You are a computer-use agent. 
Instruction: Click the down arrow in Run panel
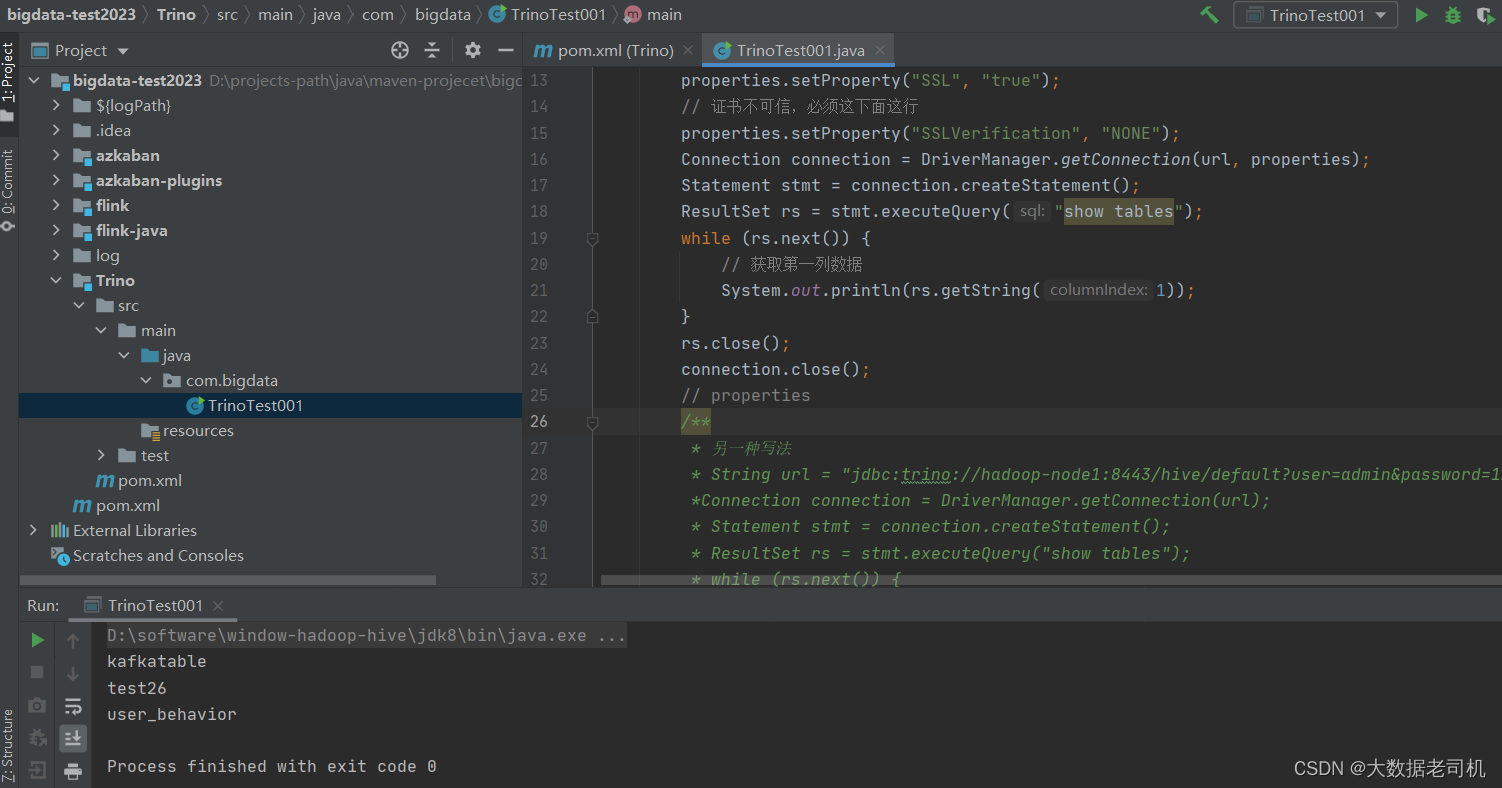point(73,672)
